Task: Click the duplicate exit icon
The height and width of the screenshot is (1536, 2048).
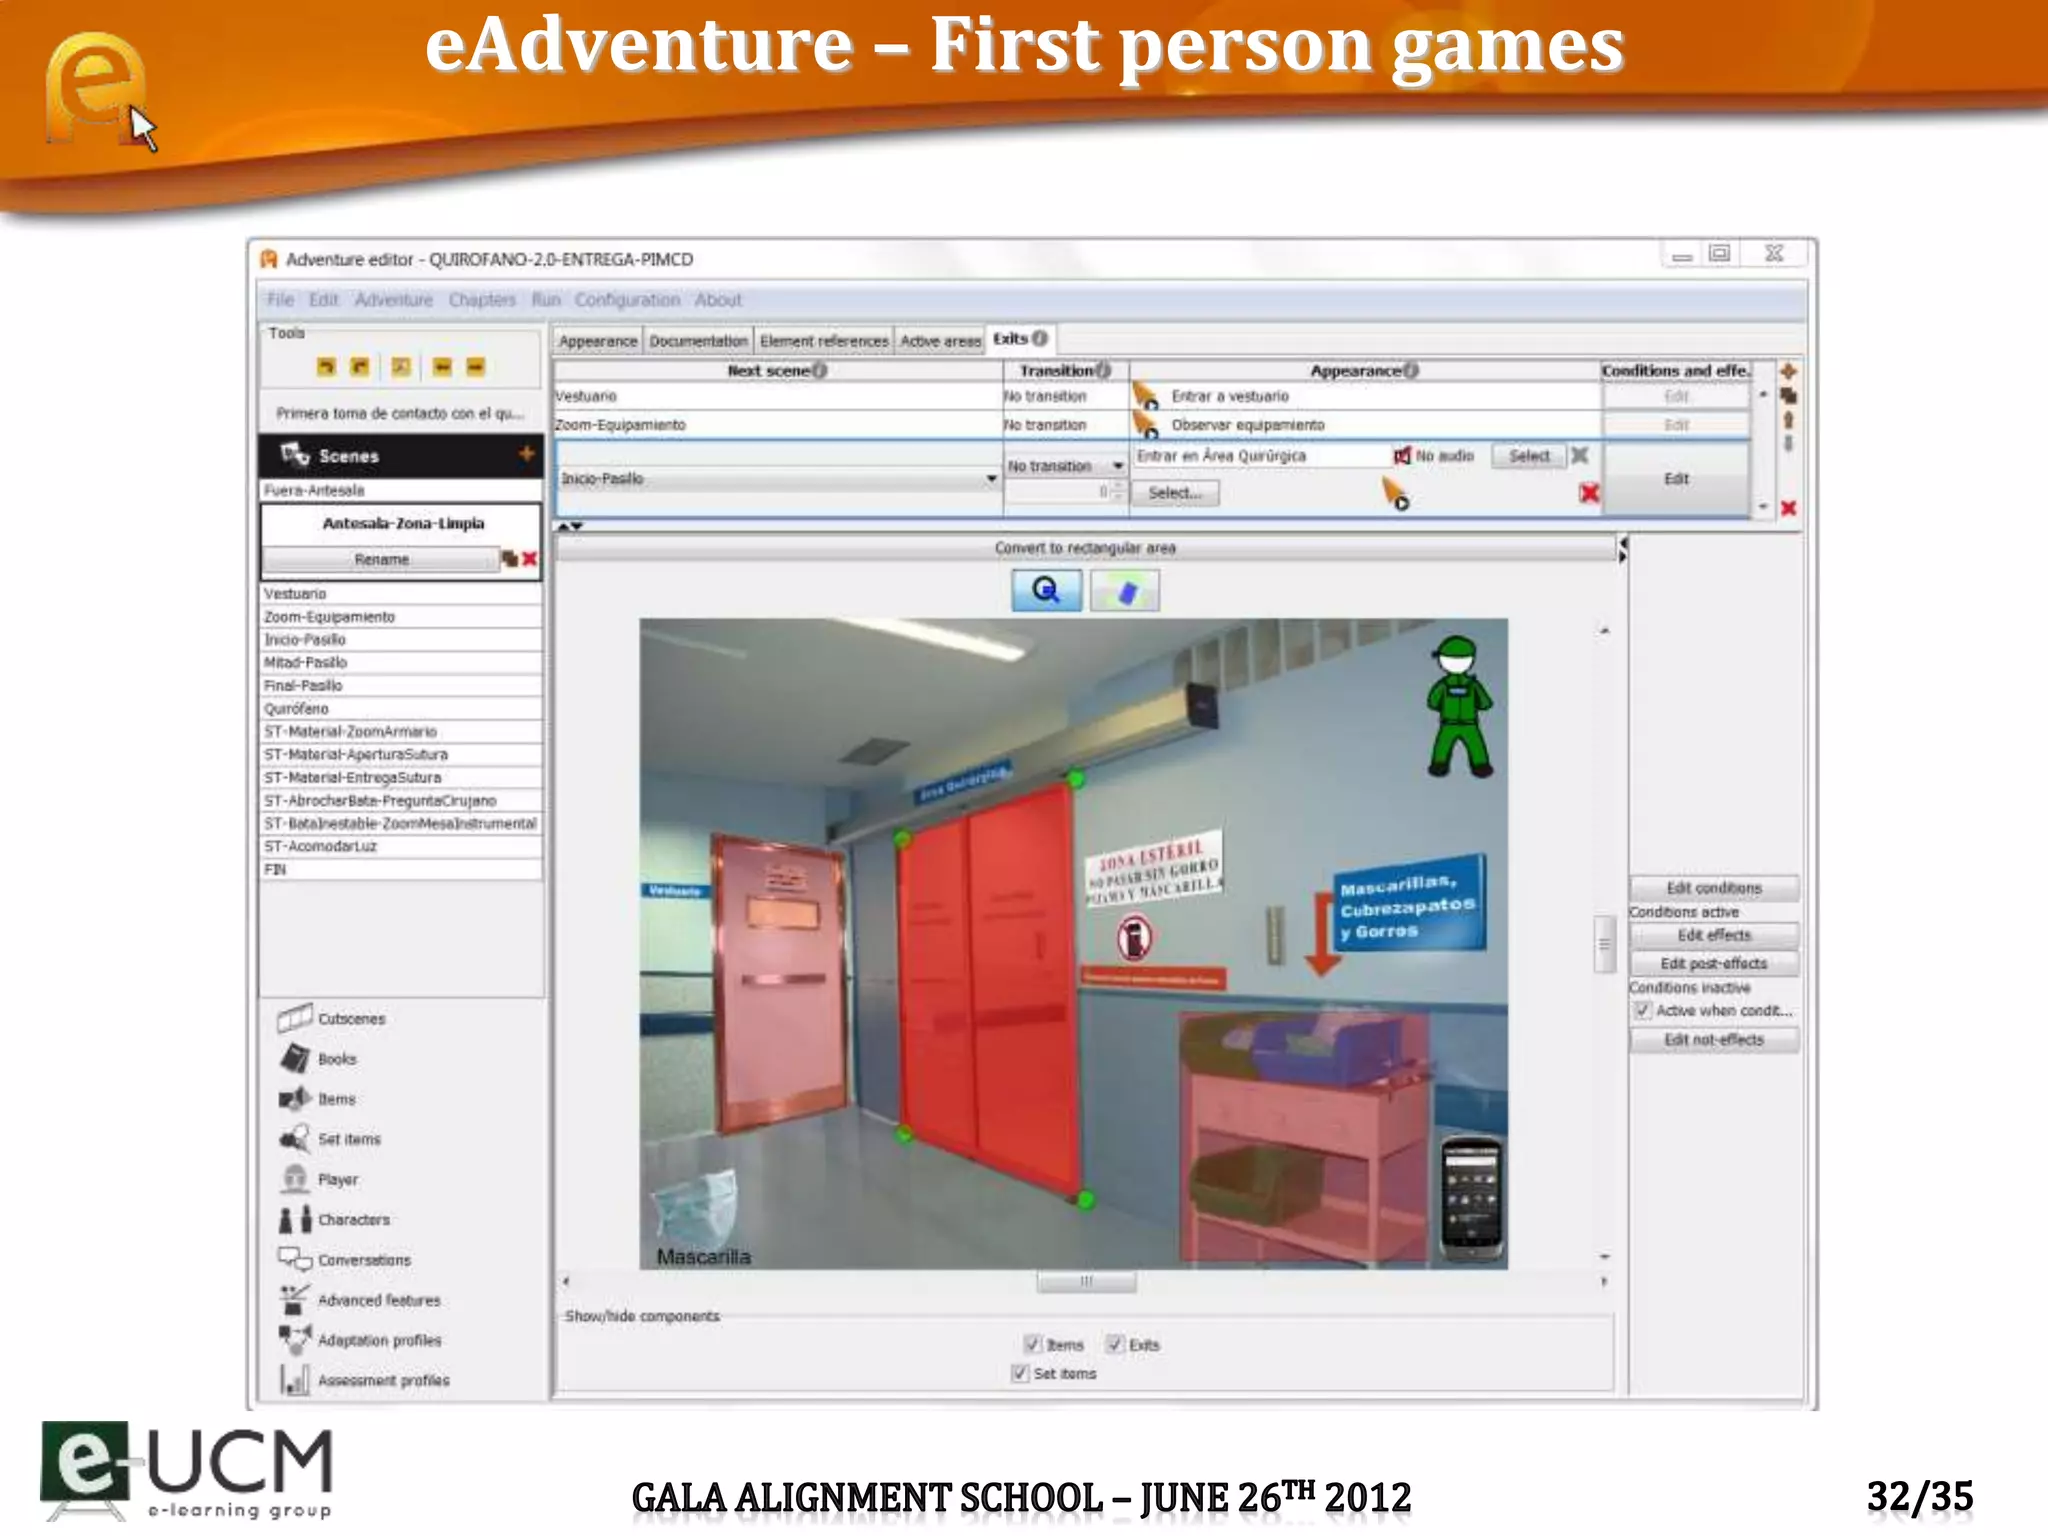Action: pyautogui.click(x=1788, y=396)
